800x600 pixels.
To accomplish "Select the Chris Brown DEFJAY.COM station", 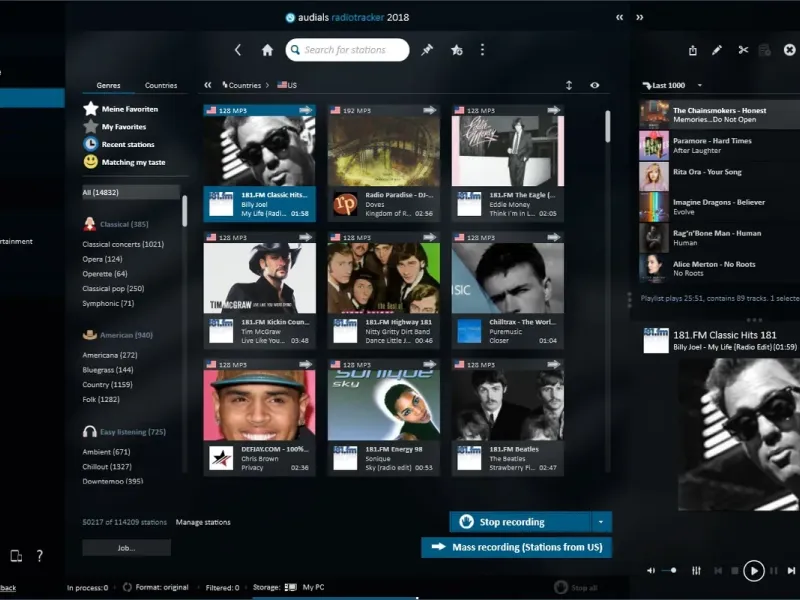I will [260, 417].
